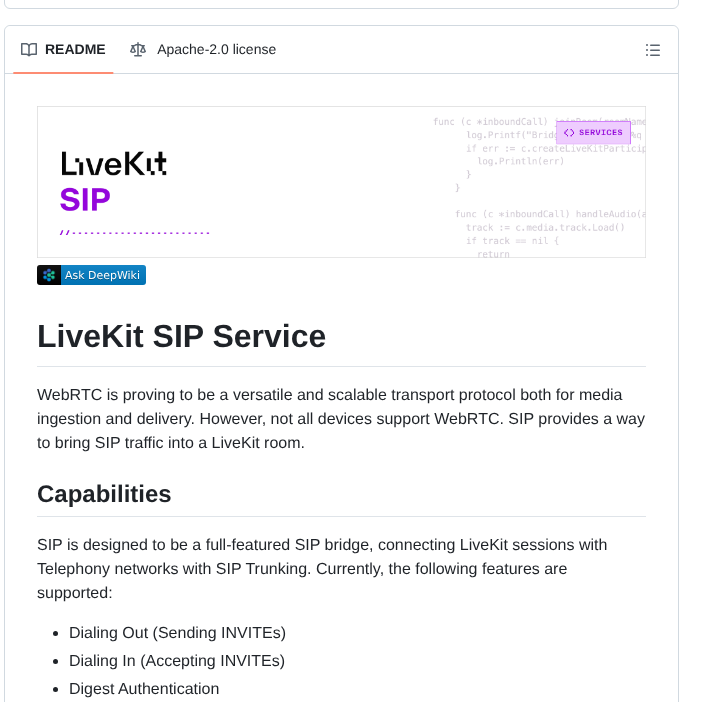Click the DeepWiki logo icon on badge
This screenshot has height=702, width=701.
(49, 275)
